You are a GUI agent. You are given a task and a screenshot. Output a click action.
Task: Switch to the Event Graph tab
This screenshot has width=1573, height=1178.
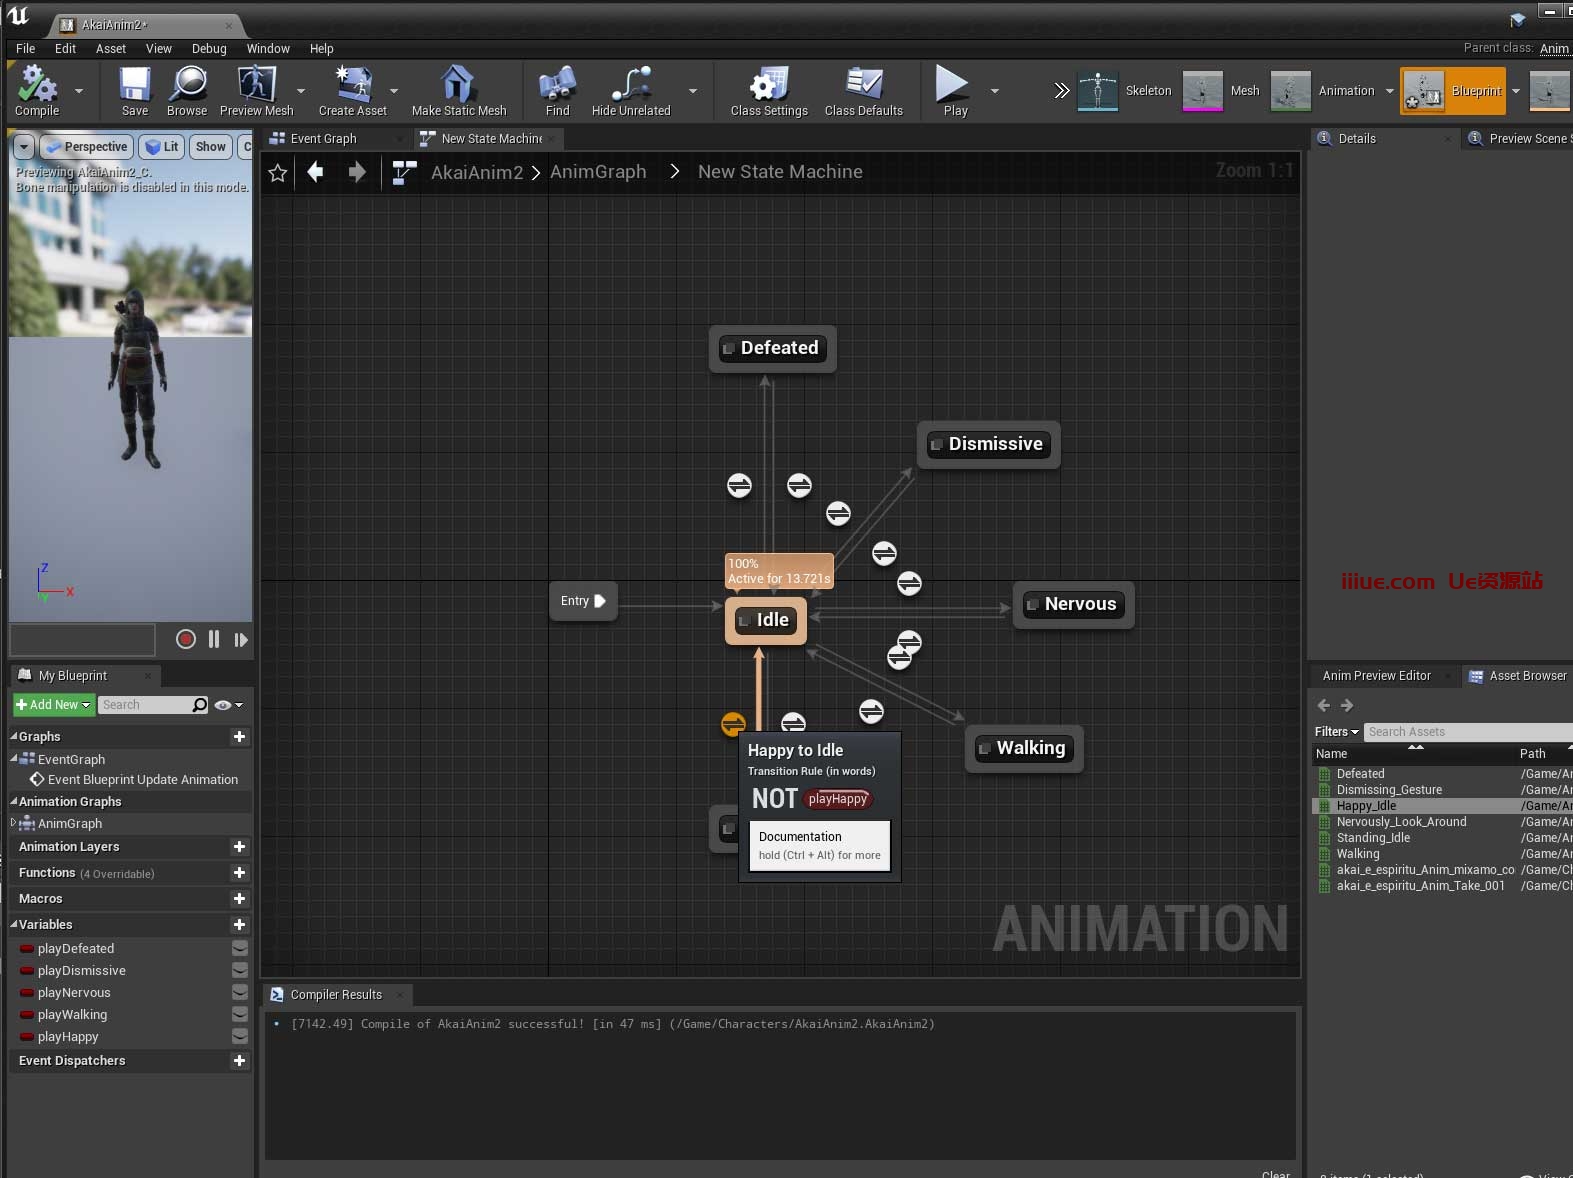[323, 139]
